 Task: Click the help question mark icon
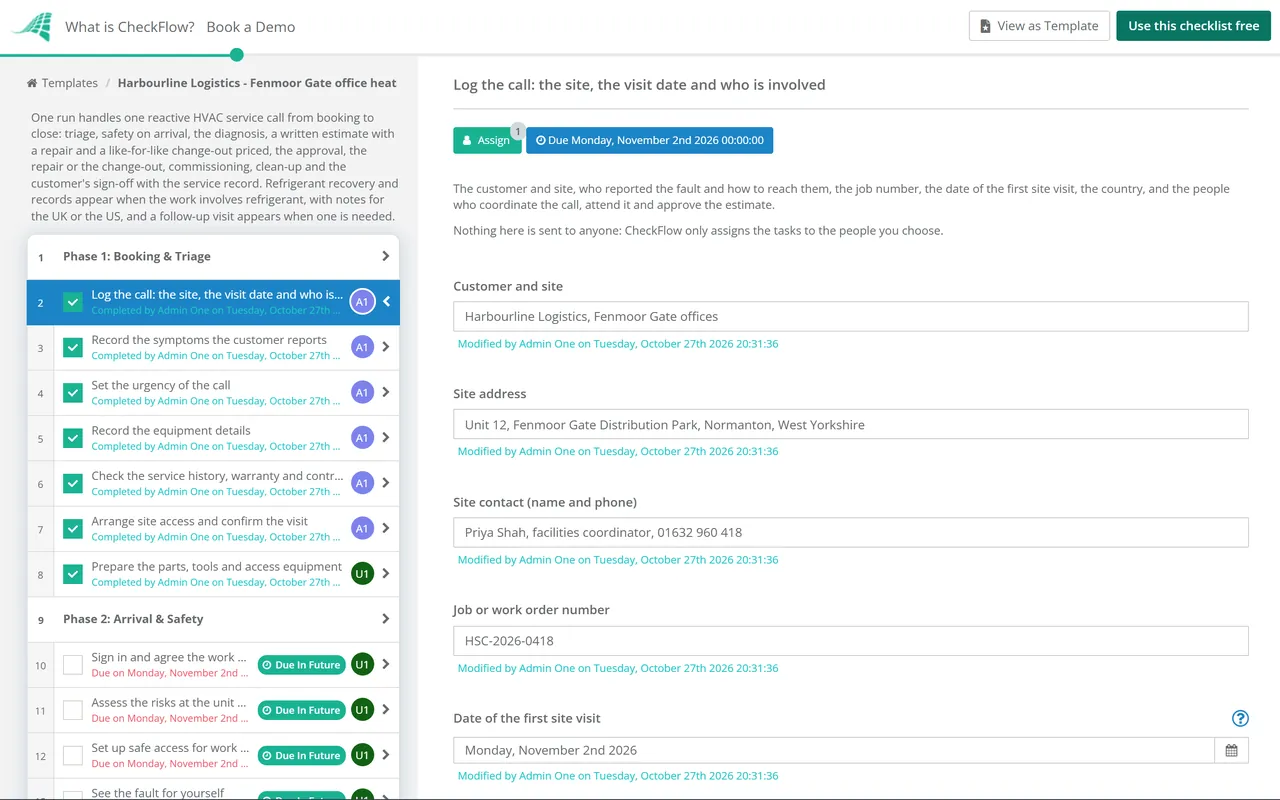point(1240,718)
